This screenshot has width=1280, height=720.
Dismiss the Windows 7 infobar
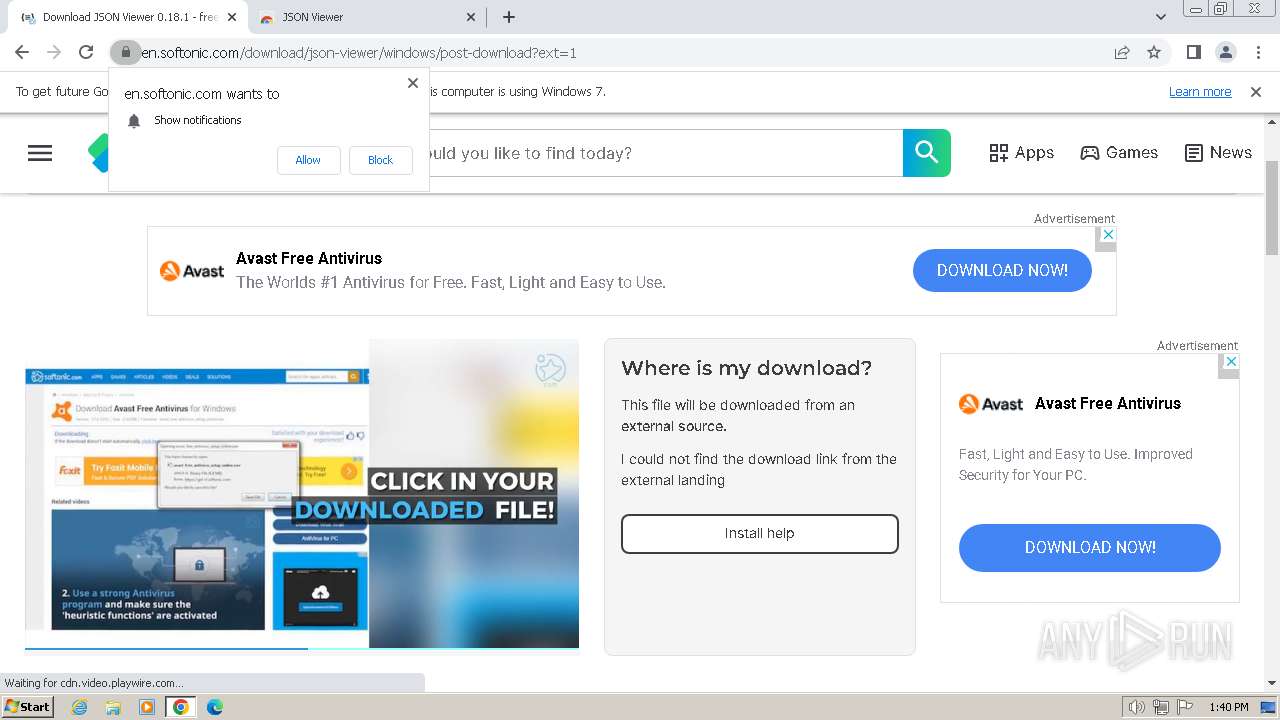click(1256, 92)
